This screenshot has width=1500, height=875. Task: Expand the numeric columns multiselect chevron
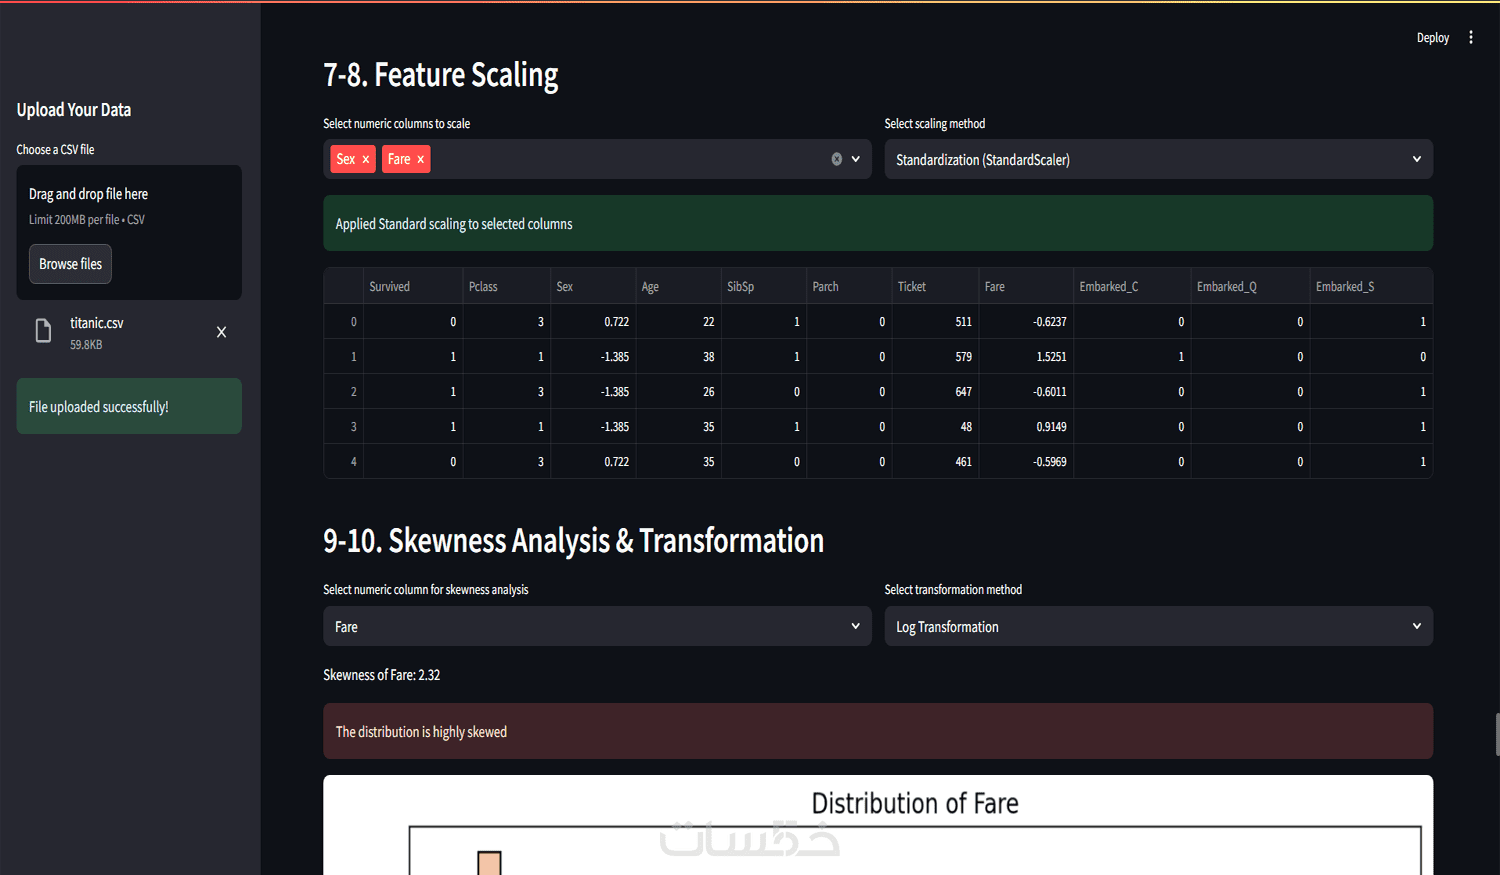tap(856, 159)
